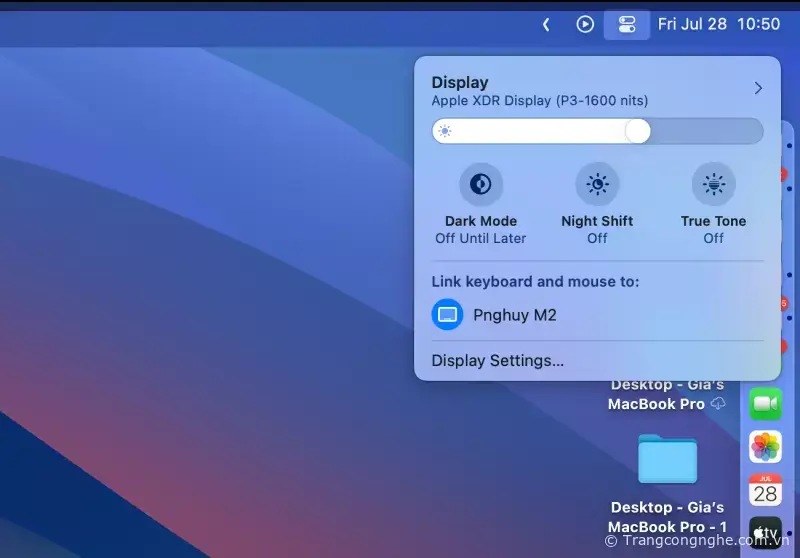Expand hidden menu bar items with left chevron
The height and width of the screenshot is (558, 800).
pos(546,24)
